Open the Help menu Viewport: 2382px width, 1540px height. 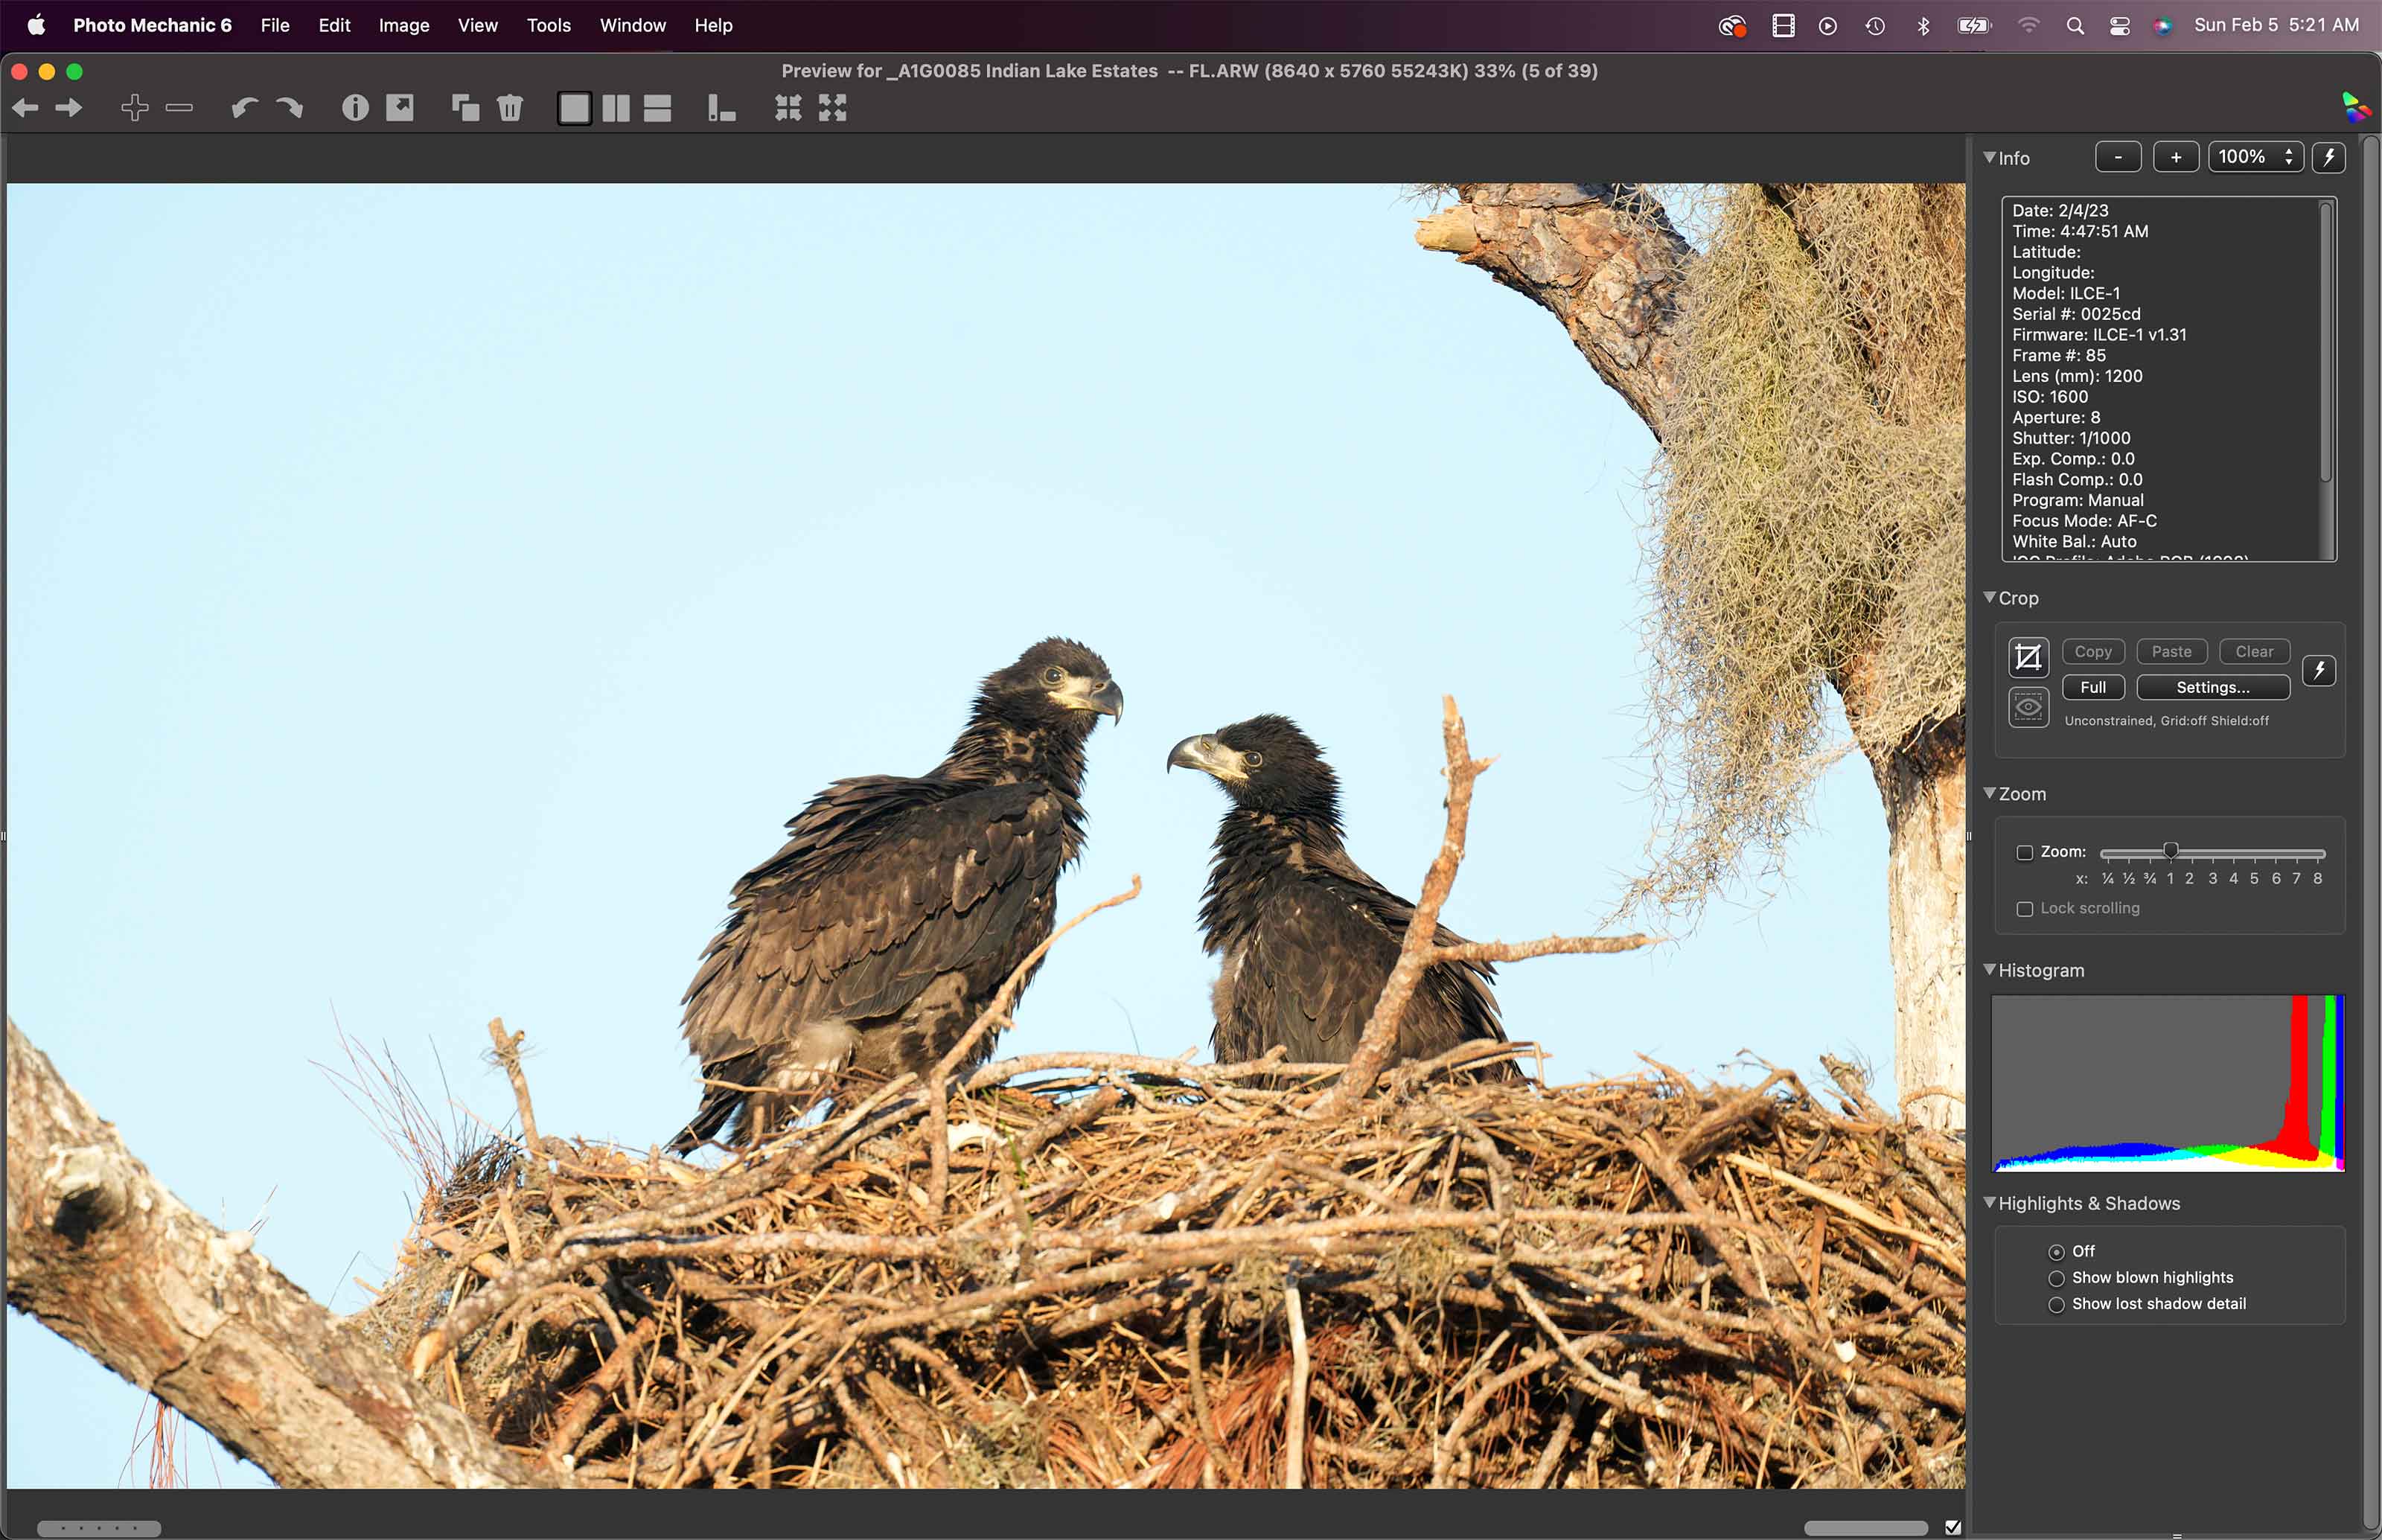pyautogui.click(x=713, y=26)
